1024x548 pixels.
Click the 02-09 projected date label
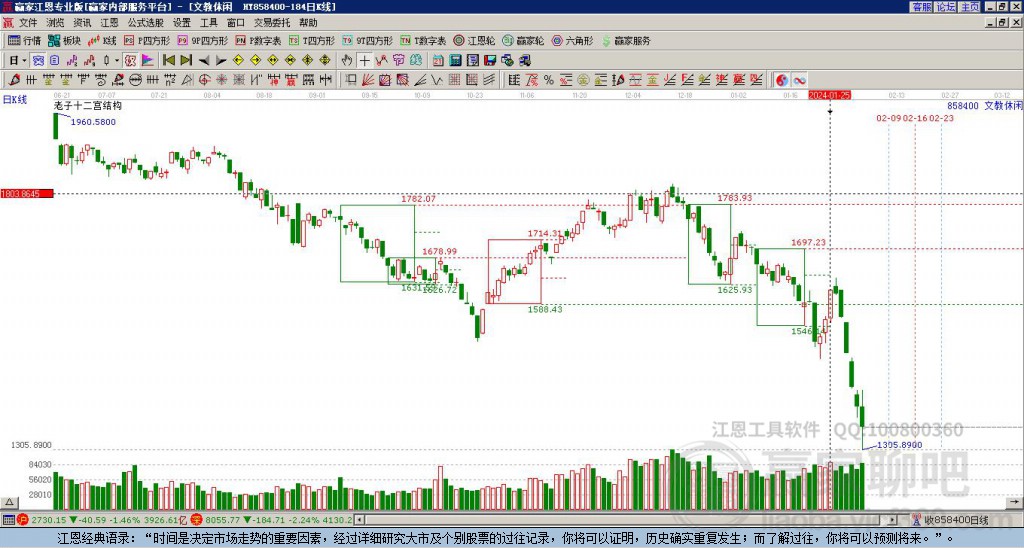pyautogui.click(x=888, y=118)
